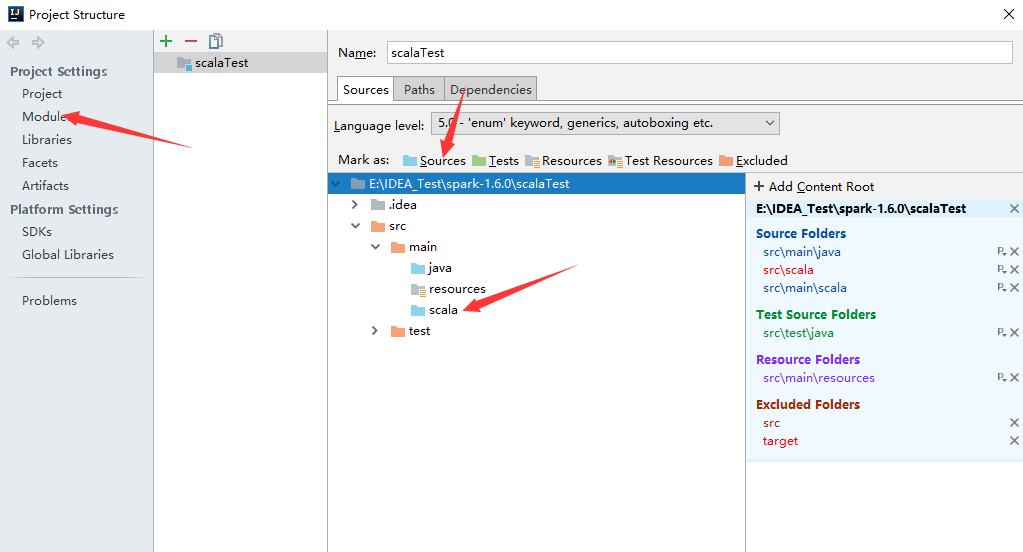1023x552 pixels.
Task: Unmark source folder src\main\java
Action: click(x=1015, y=251)
